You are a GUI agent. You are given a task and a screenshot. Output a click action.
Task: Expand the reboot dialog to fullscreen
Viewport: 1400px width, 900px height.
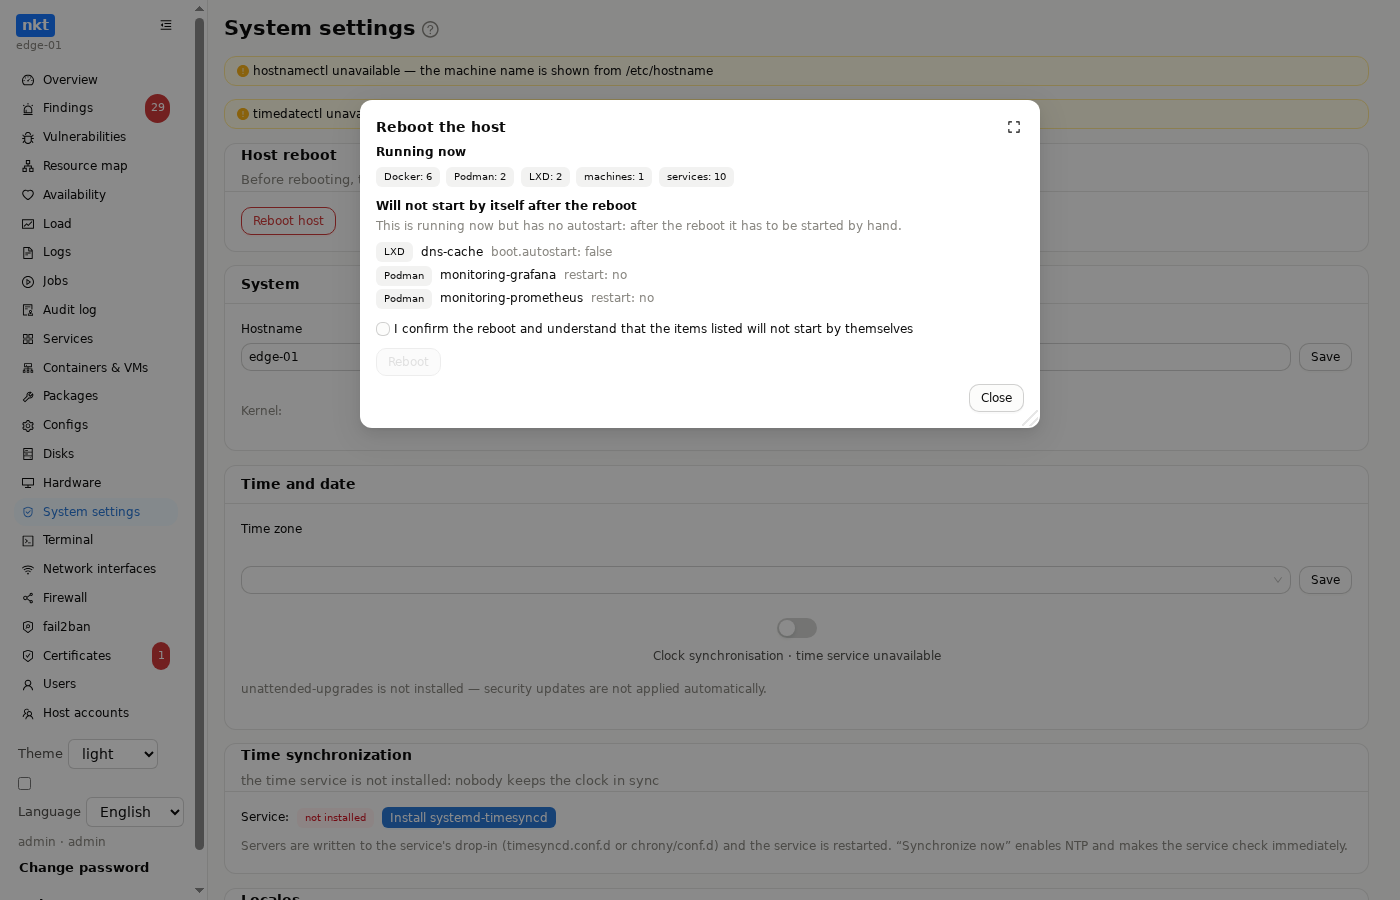[1014, 127]
